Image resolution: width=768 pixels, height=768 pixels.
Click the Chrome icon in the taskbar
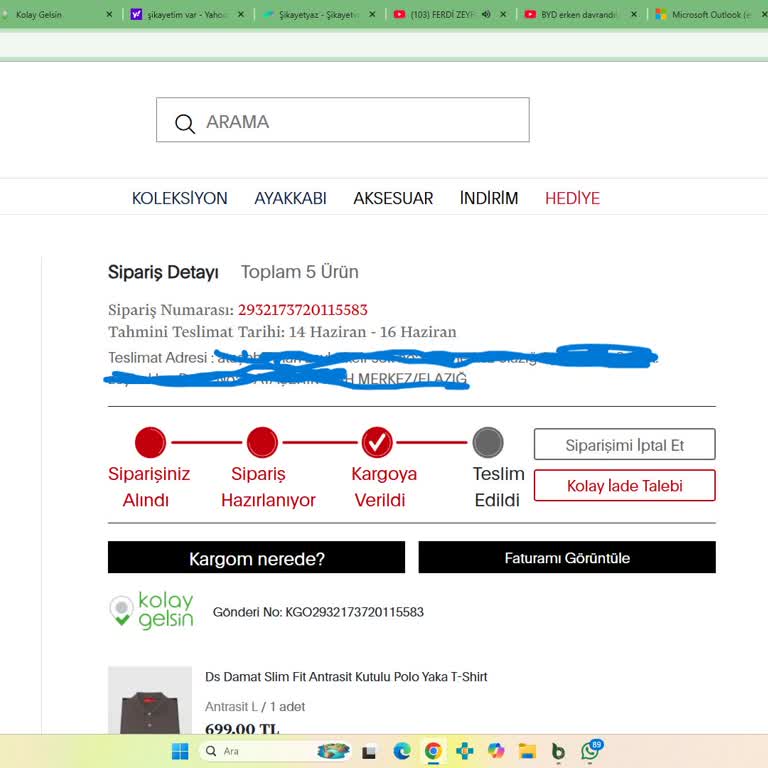click(433, 751)
